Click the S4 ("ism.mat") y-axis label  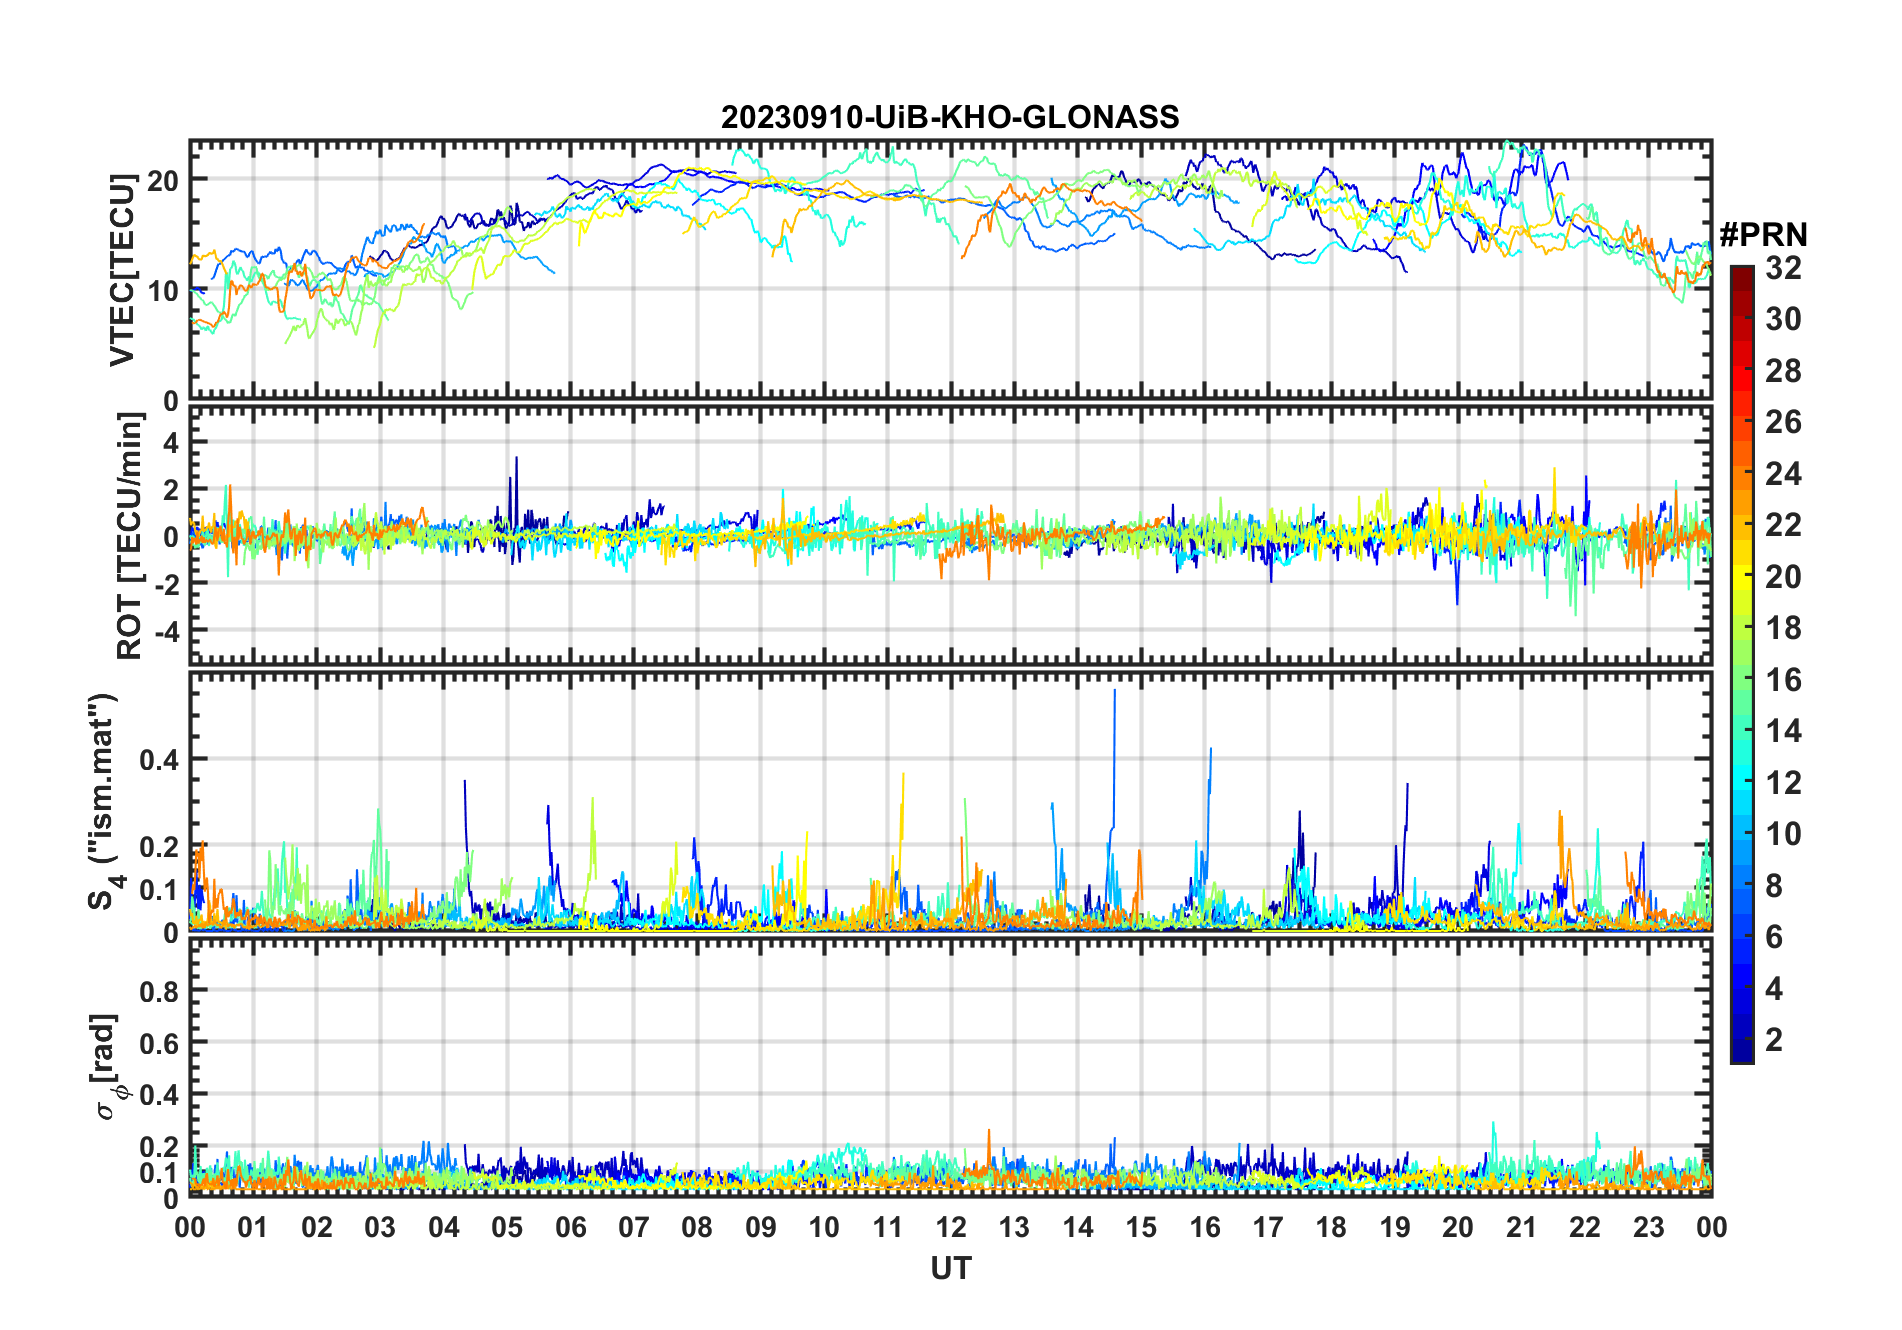[x=103, y=802]
